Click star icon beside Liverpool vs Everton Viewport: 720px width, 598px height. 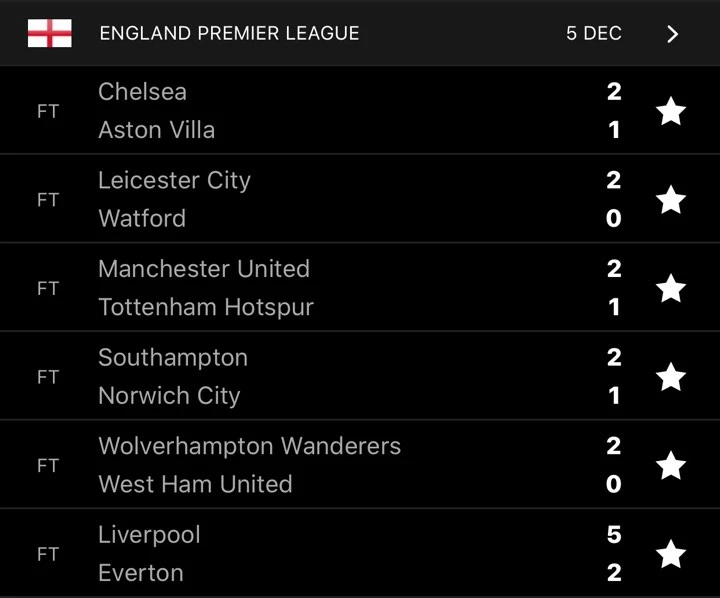click(671, 554)
